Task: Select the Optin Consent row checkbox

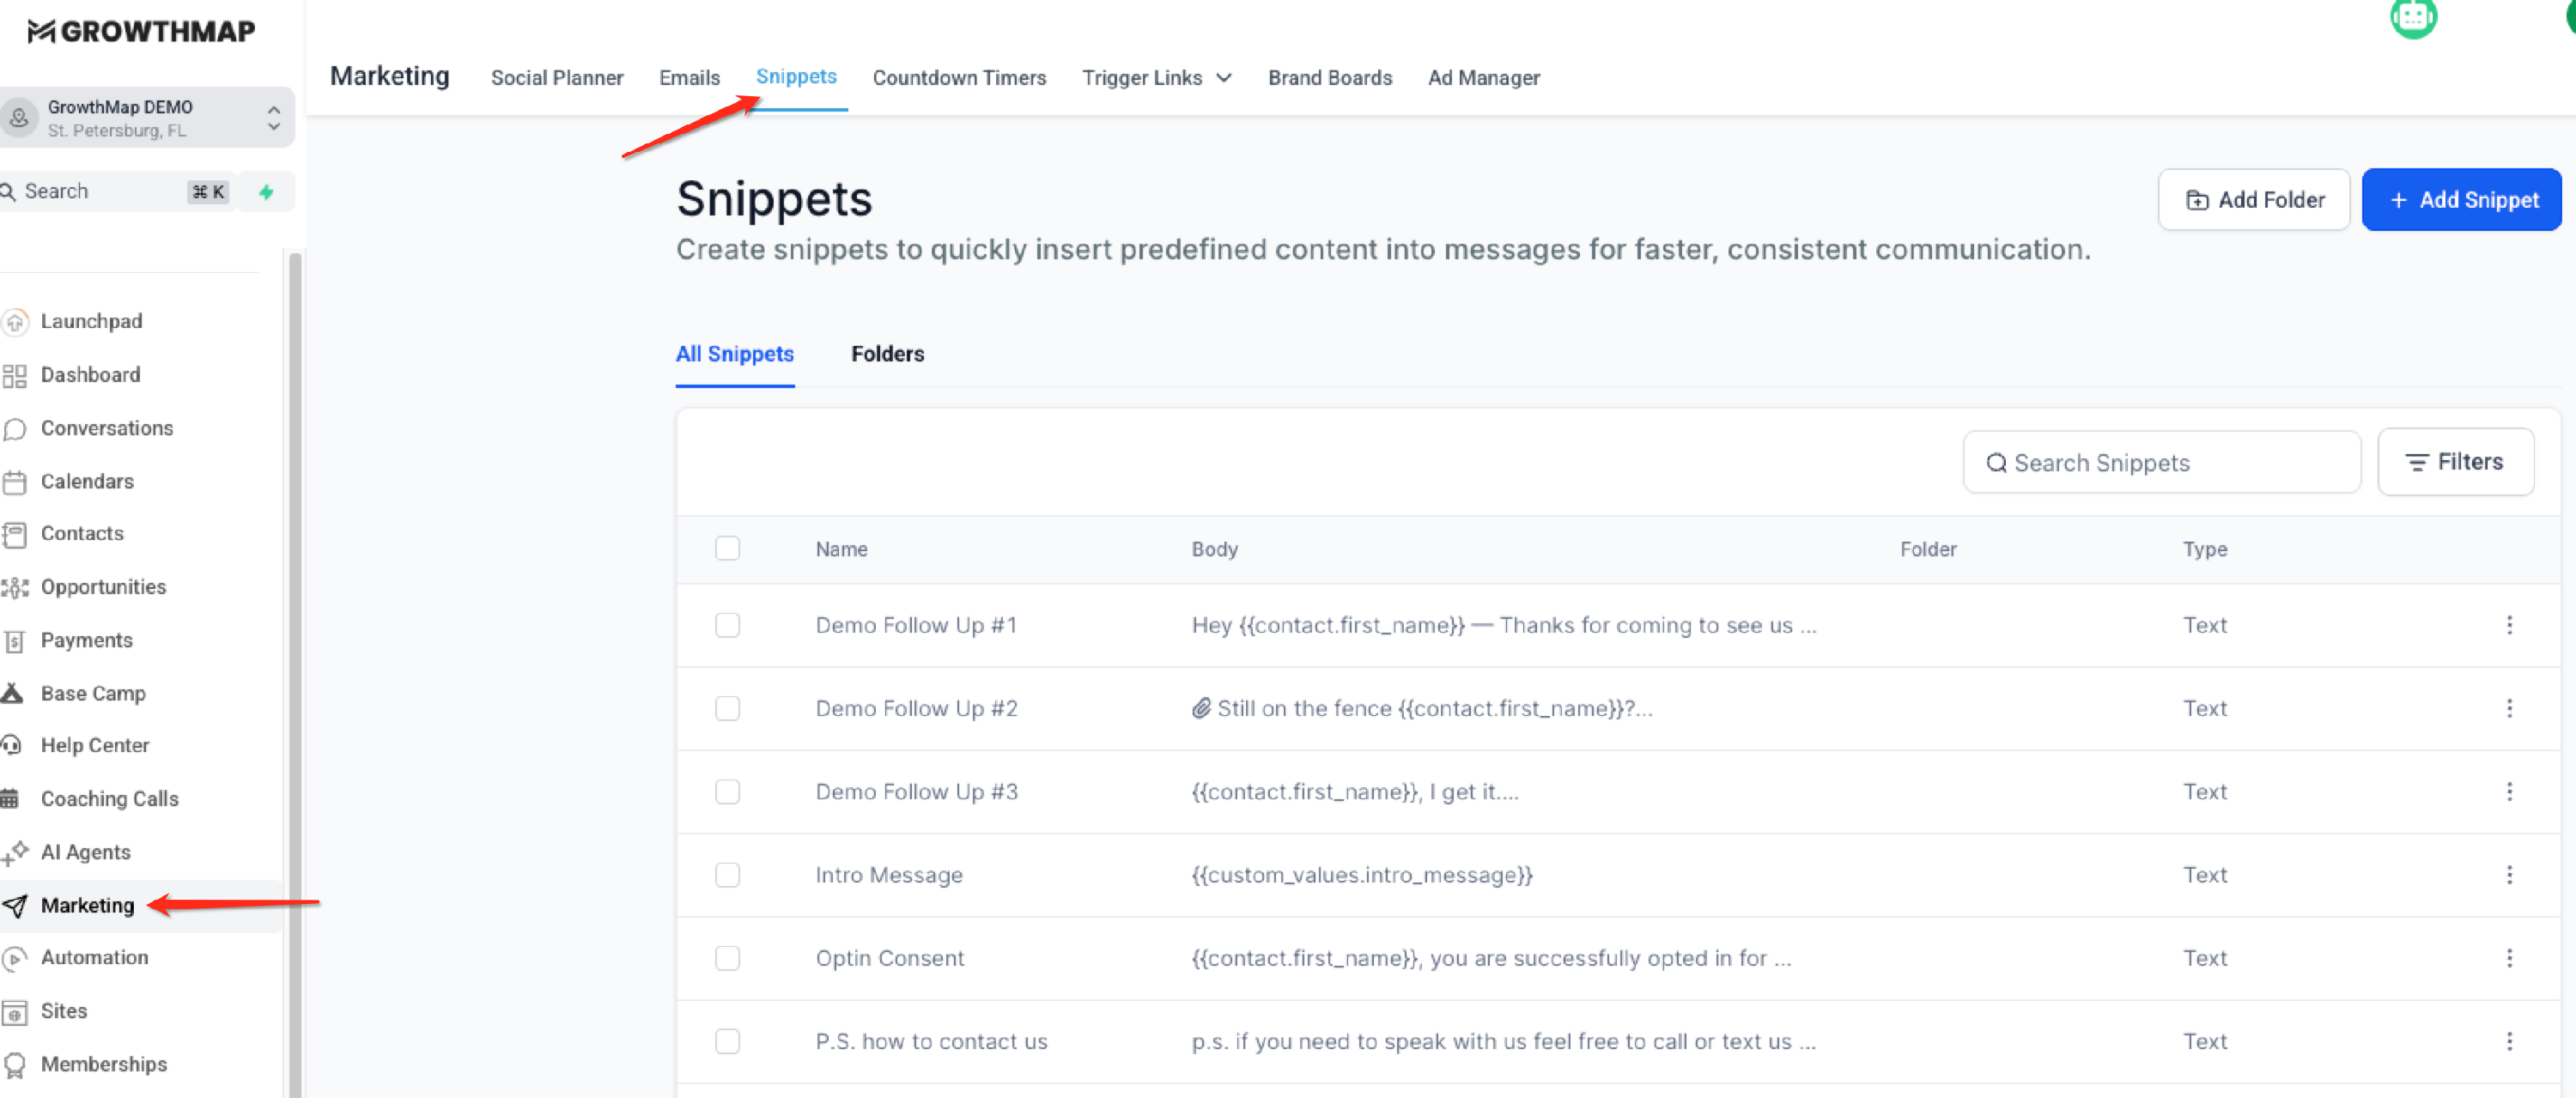Action: (x=727, y=958)
